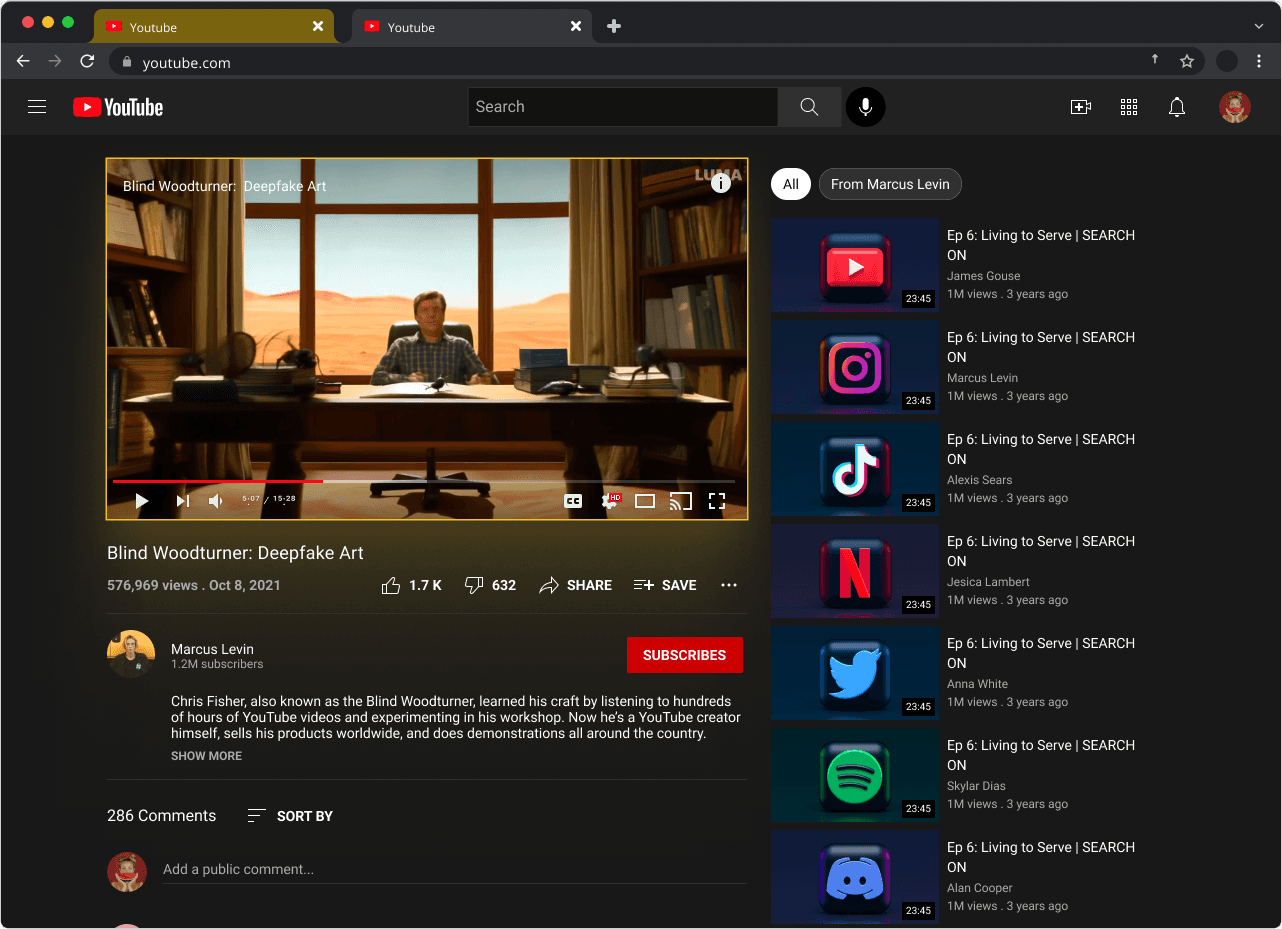Switch to the second Youtube browser tab
This screenshot has height=929, width=1282.
472,27
